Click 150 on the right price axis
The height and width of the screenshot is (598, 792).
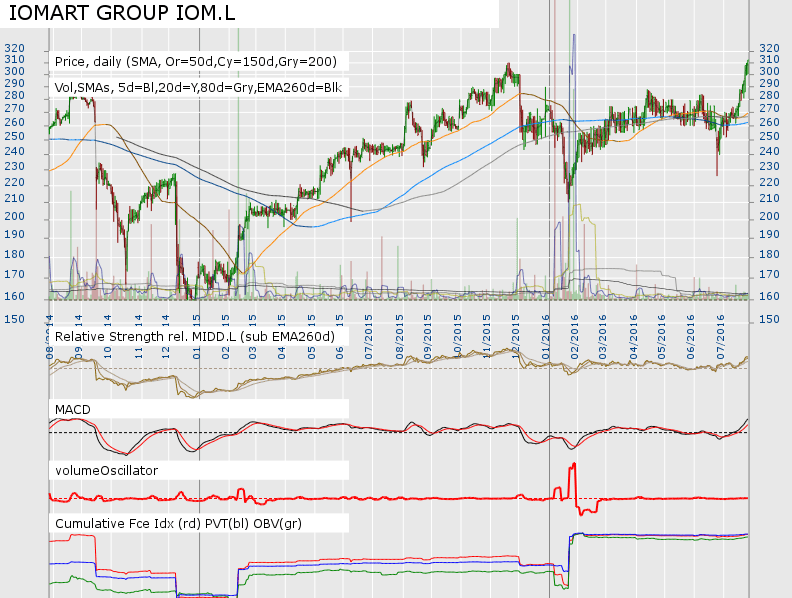pos(769,319)
